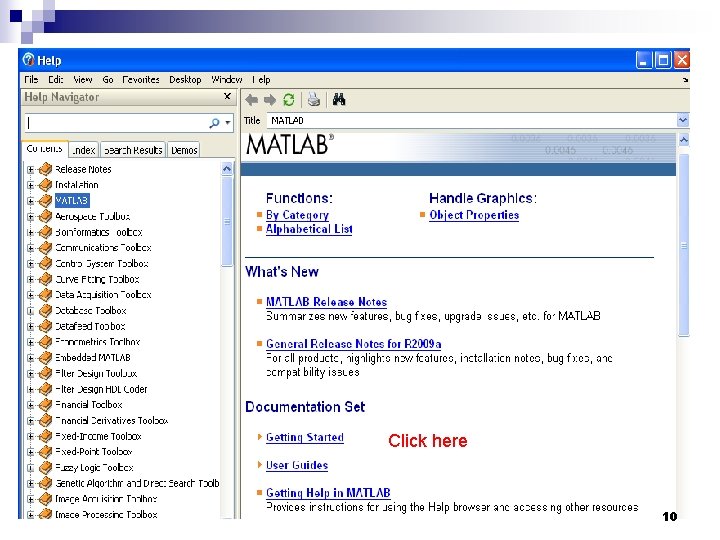Click the Data Acquisition Toolbox book icon
Screen dimensions: 720x540
pyautogui.click(x=45, y=295)
